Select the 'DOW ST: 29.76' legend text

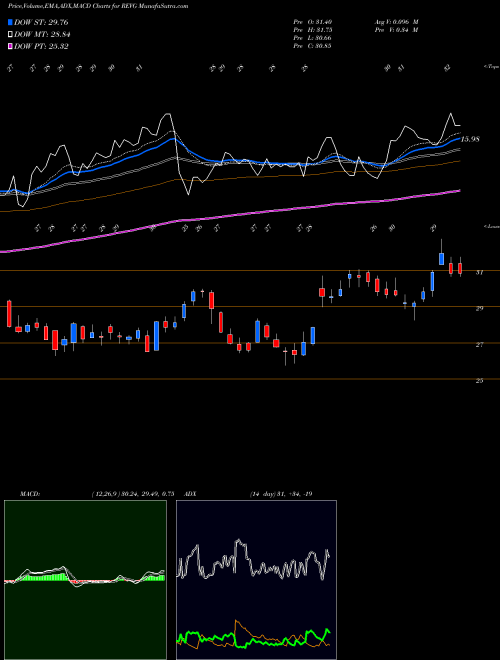pyautogui.click(x=41, y=22)
